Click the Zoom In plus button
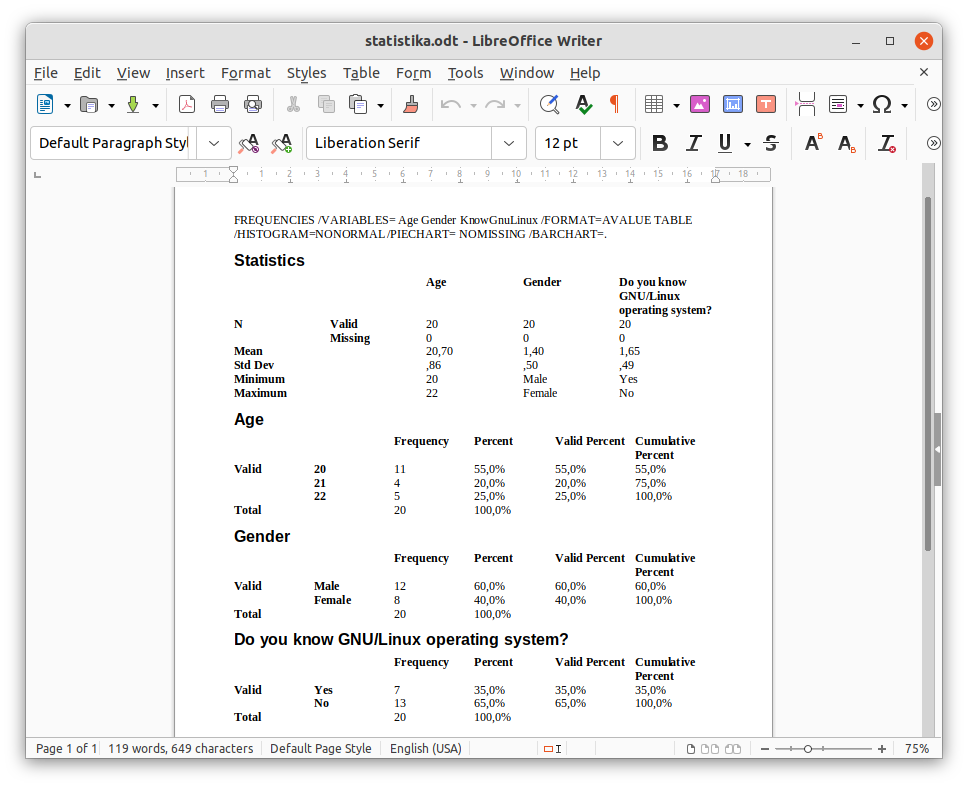The image size is (968, 787). (x=882, y=749)
